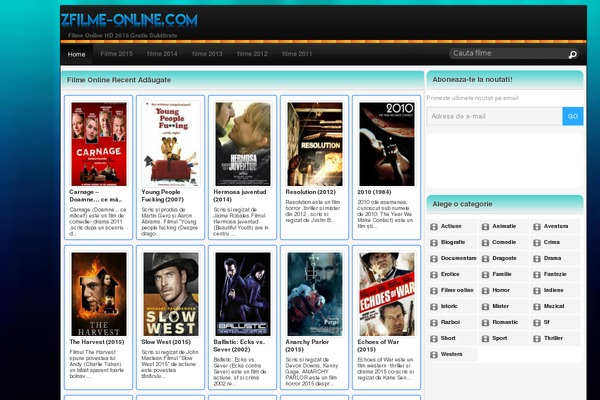Open Resolution (2012) title link
The height and width of the screenshot is (400, 600).
click(x=310, y=192)
